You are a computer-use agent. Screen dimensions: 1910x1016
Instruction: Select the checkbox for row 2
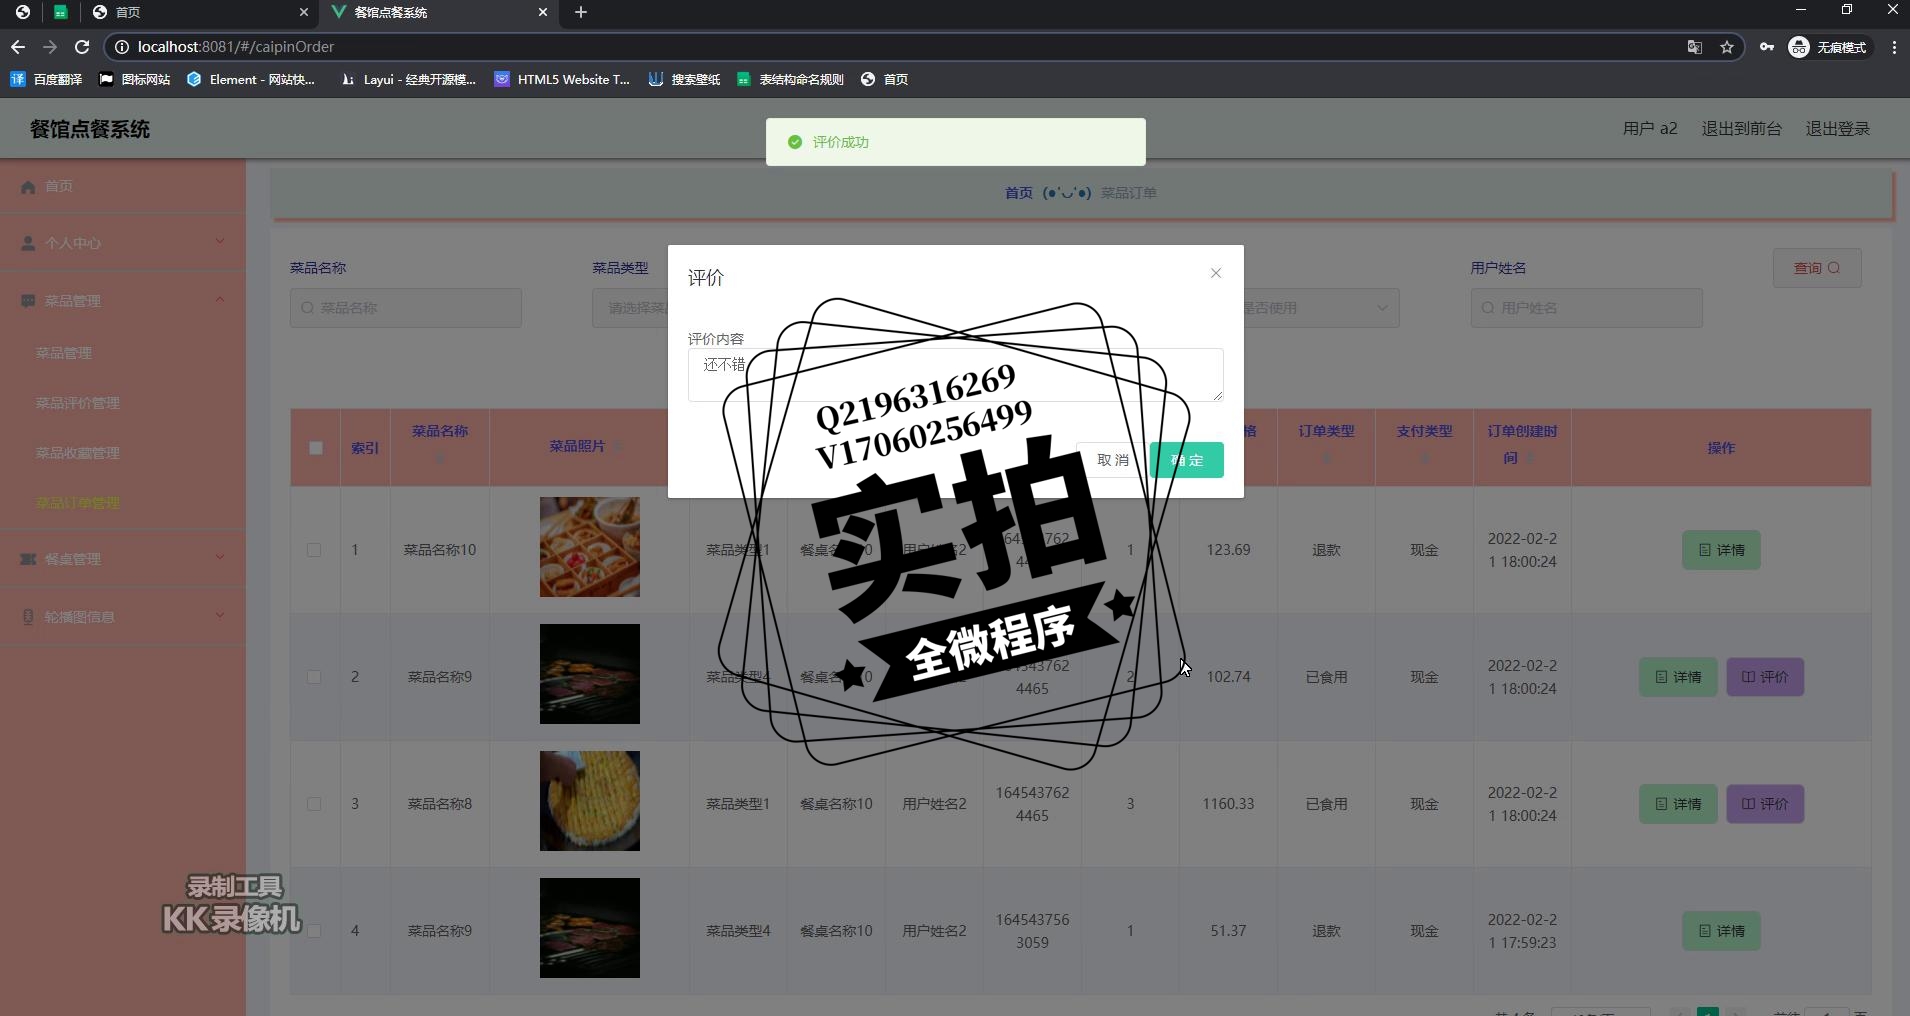click(314, 677)
